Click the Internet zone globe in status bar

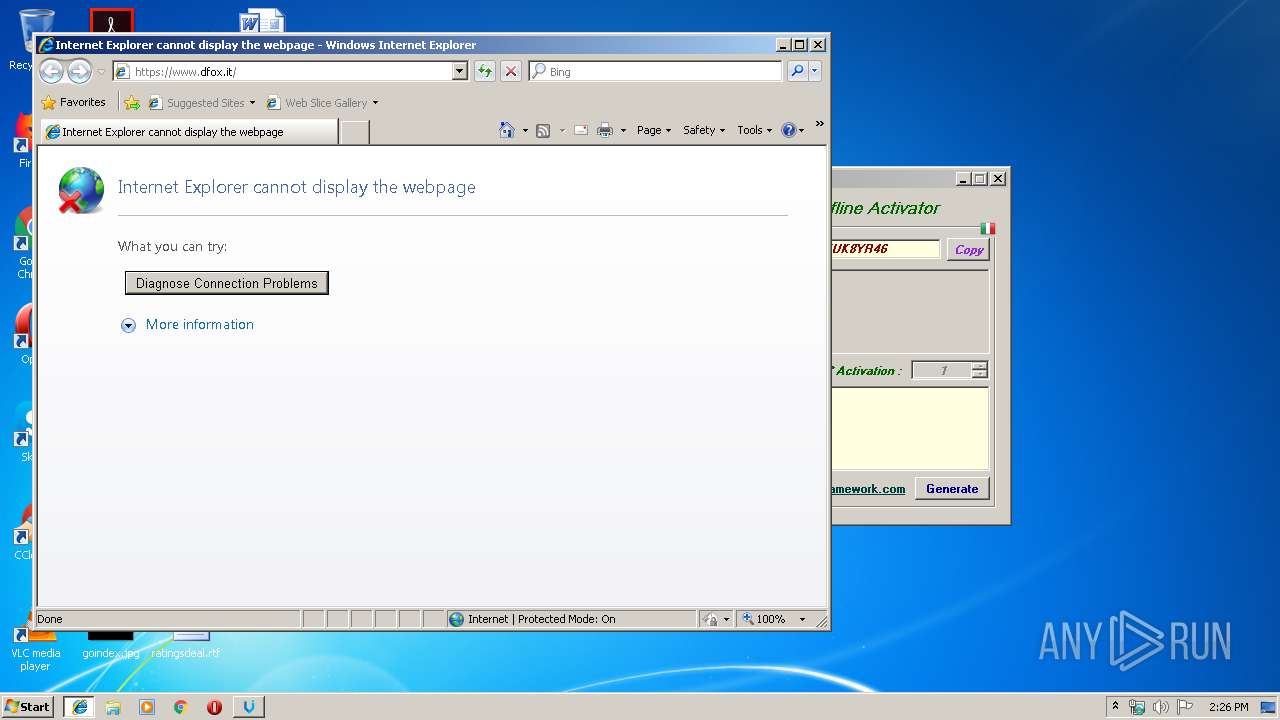coord(456,619)
